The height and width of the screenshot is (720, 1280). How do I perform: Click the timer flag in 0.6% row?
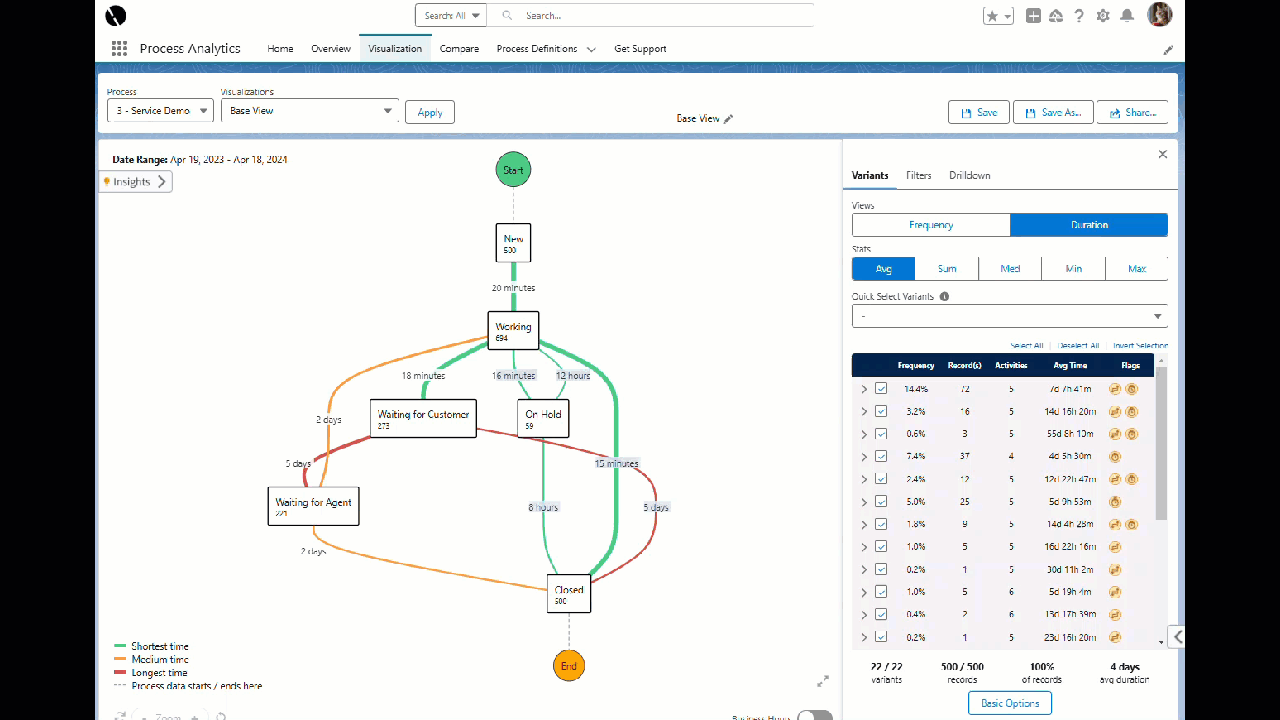coord(1132,434)
